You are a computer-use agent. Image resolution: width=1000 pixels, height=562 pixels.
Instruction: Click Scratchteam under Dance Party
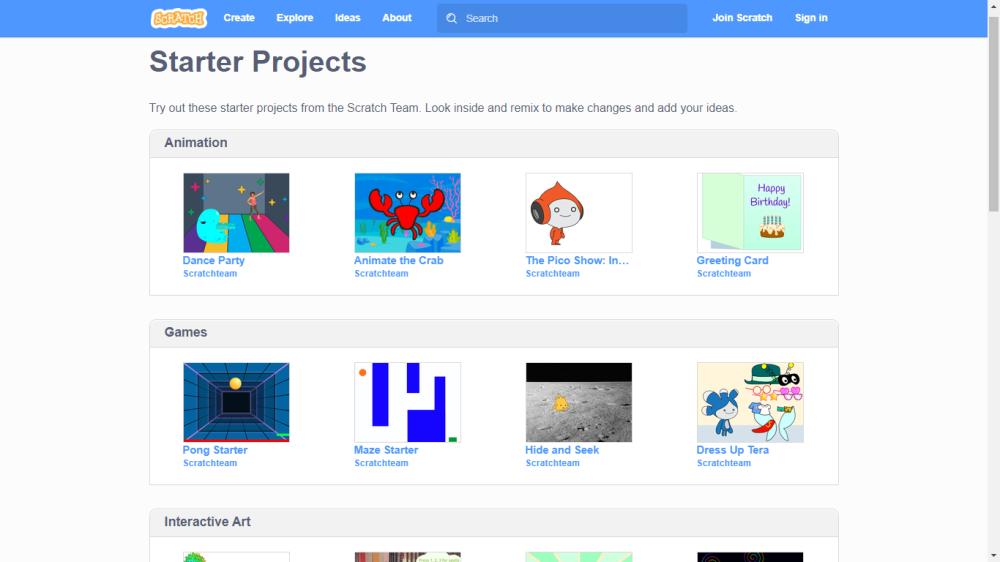coord(210,273)
